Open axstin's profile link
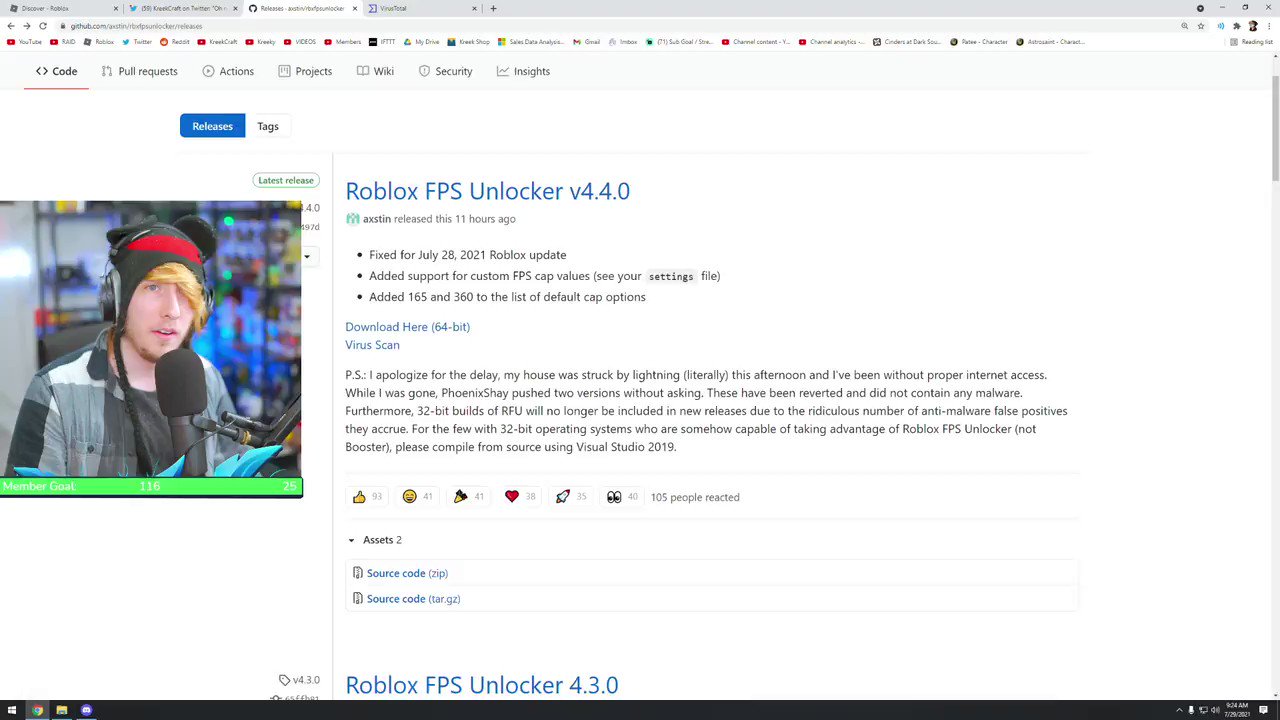1280x720 pixels. (377, 219)
